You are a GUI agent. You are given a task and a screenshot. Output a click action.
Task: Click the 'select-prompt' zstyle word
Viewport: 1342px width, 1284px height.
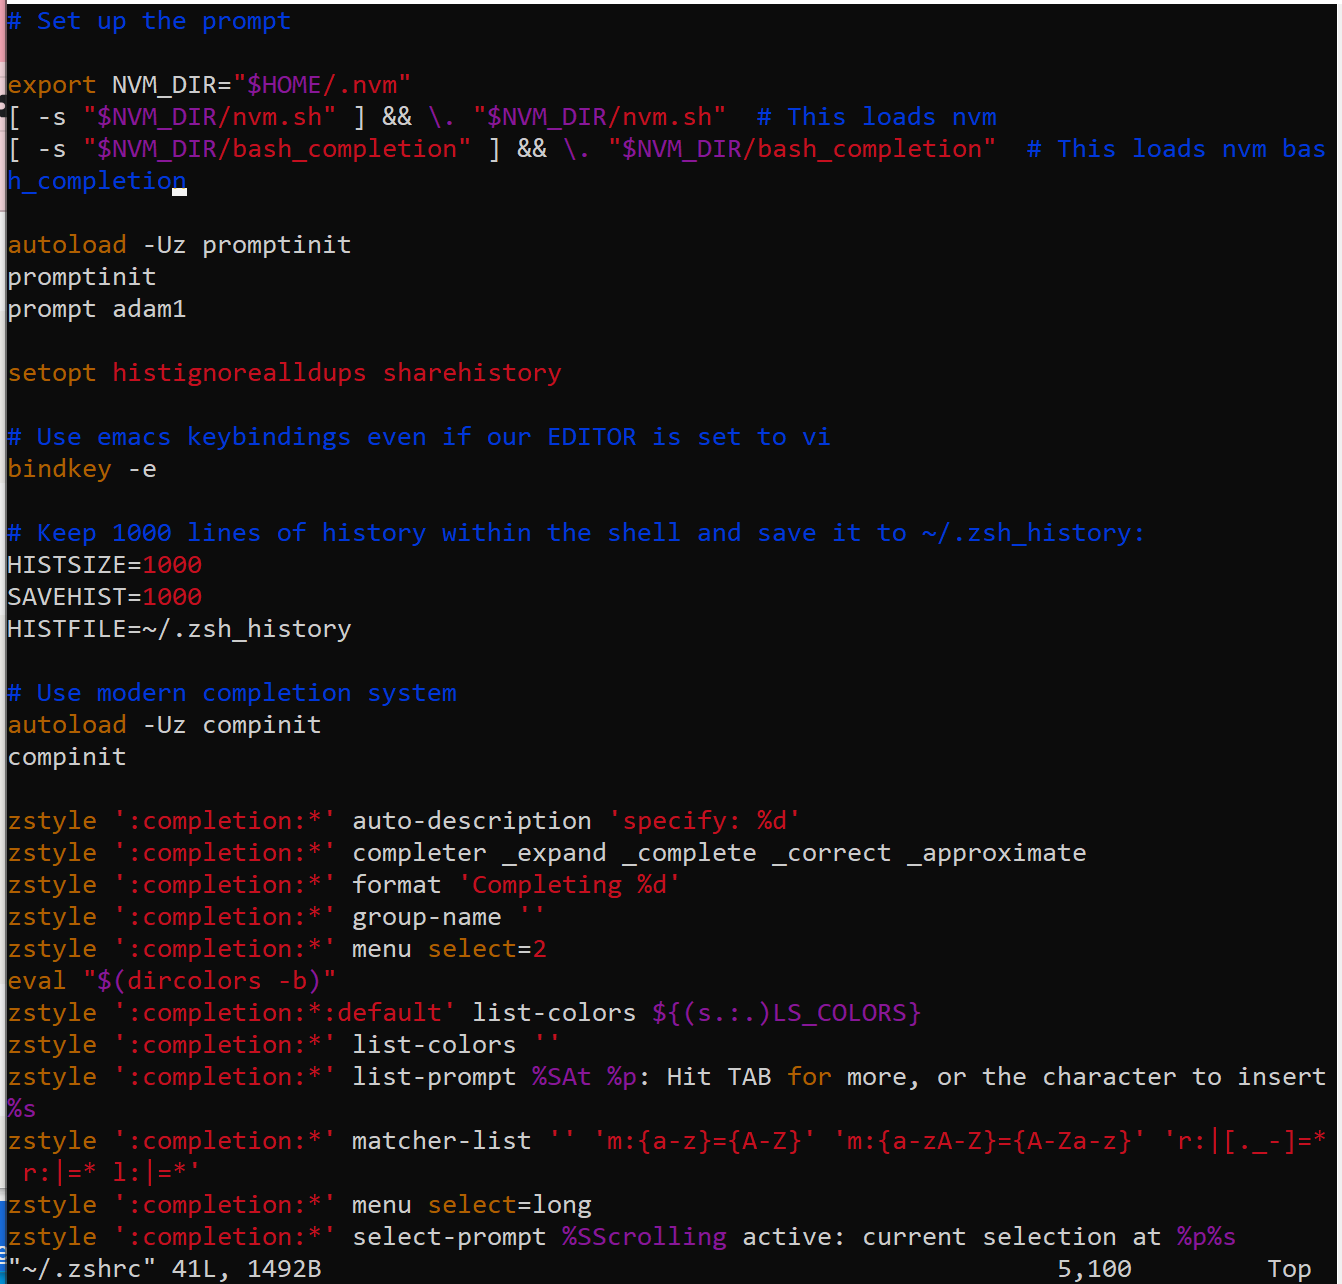(x=449, y=1237)
